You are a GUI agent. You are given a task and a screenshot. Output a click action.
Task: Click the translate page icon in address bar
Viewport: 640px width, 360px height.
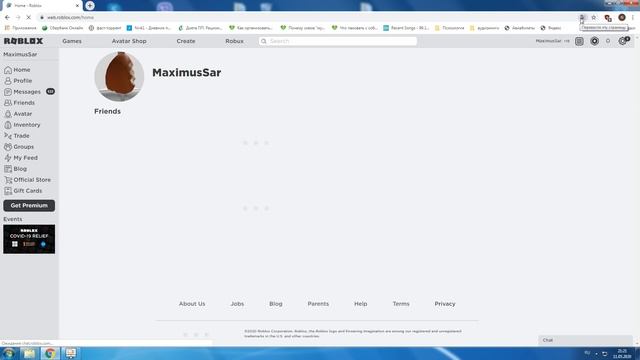click(582, 18)
